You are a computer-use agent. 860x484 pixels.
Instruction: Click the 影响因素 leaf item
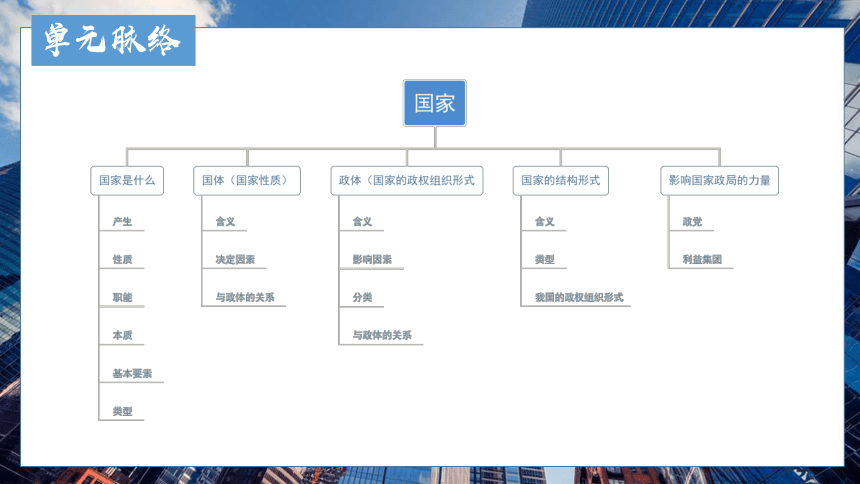372,260
